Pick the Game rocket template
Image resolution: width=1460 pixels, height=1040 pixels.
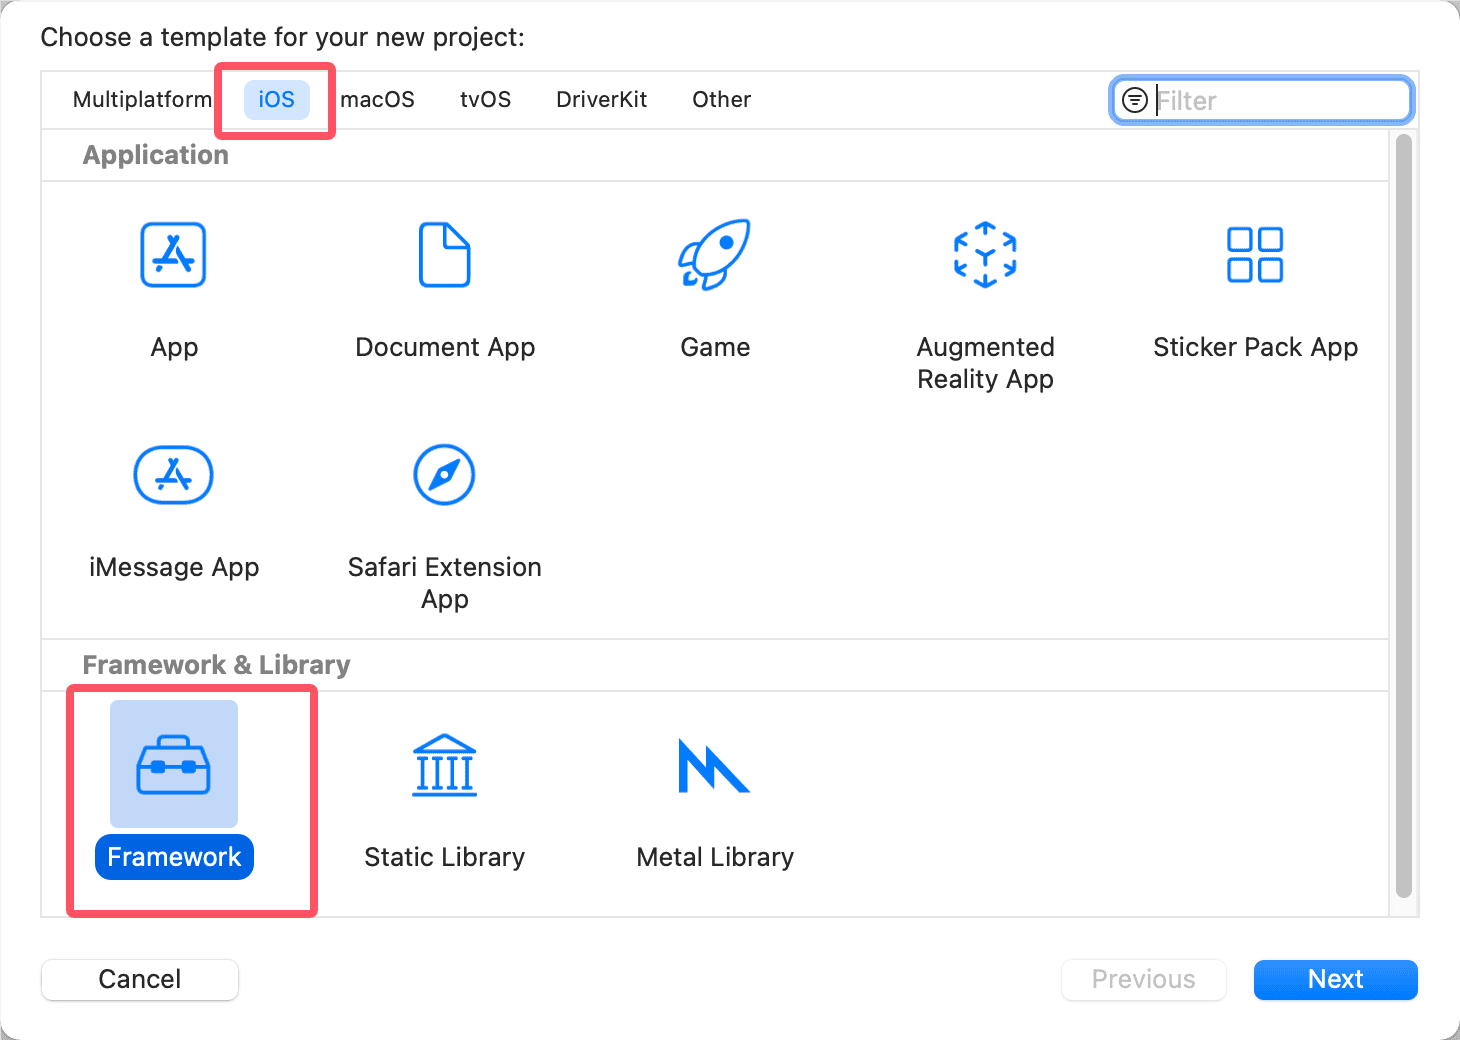[715, 256]
